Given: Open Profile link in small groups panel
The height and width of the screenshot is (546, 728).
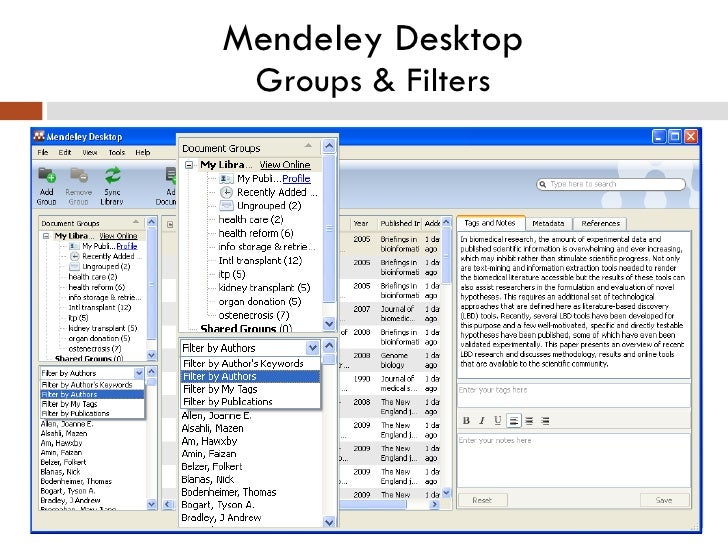Looking at the screenshot, I should tap(127, 246).
